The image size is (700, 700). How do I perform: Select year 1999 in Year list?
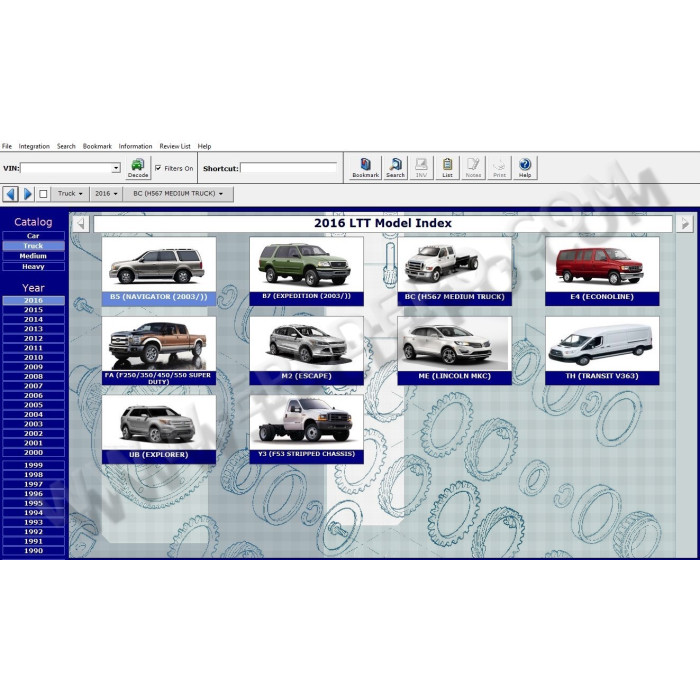click(x=33, y=465)
